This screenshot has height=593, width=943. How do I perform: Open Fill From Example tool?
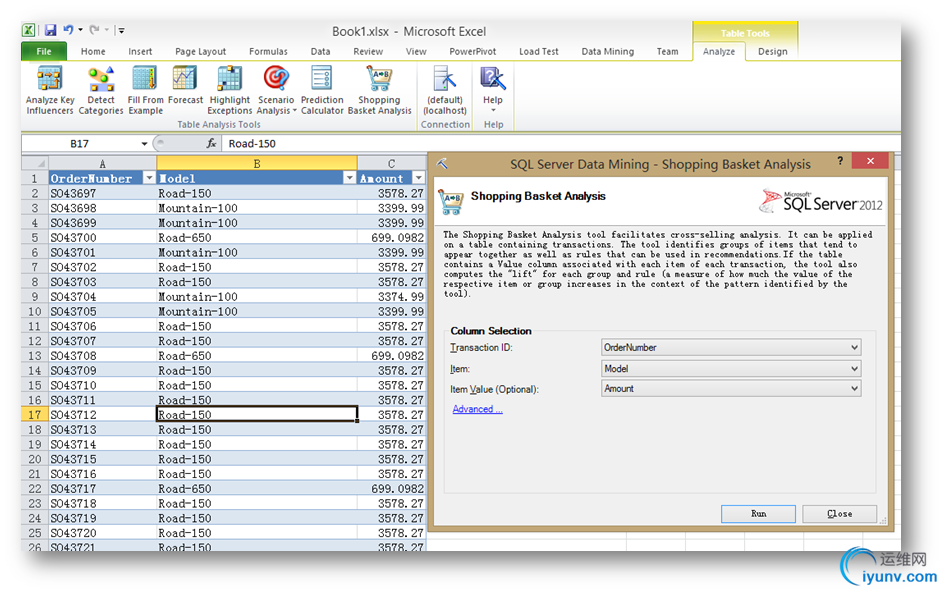tap(145, 90)
